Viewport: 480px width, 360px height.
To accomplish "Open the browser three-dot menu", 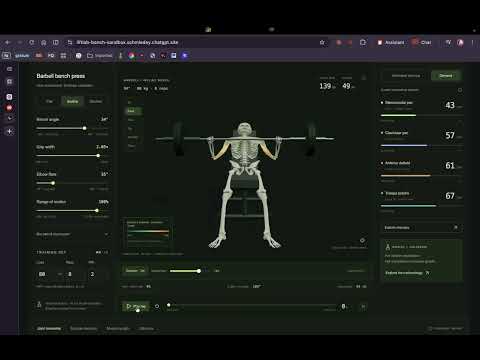I will tap(472, 42).
